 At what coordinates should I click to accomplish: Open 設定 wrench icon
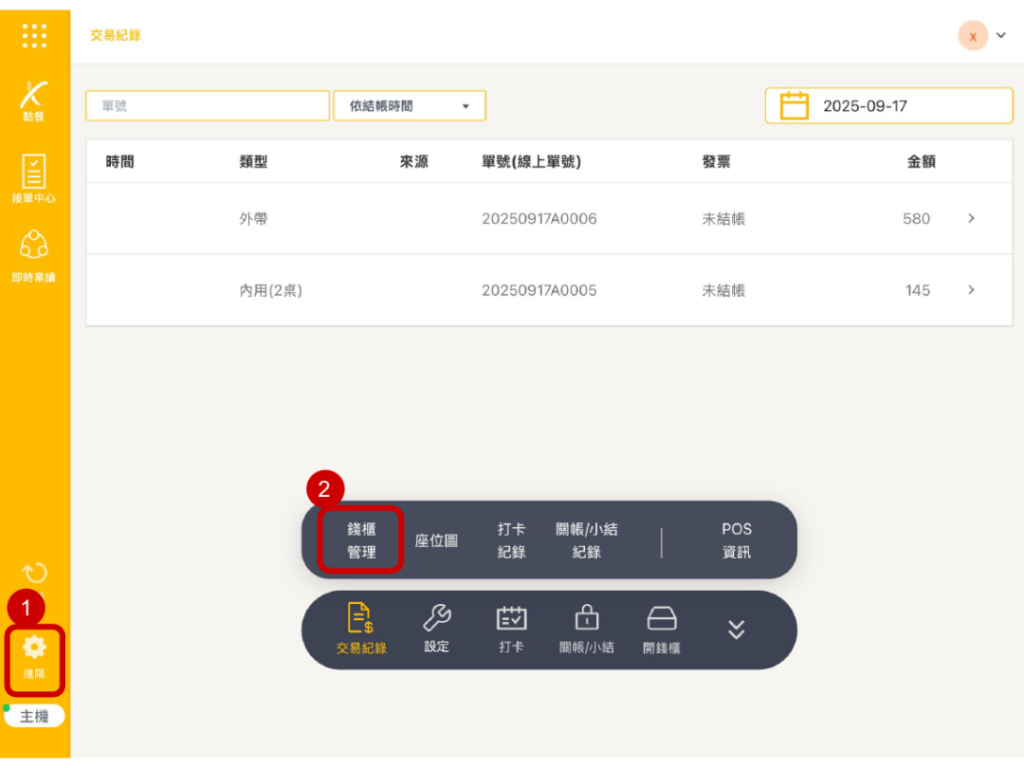click(437, 628)
